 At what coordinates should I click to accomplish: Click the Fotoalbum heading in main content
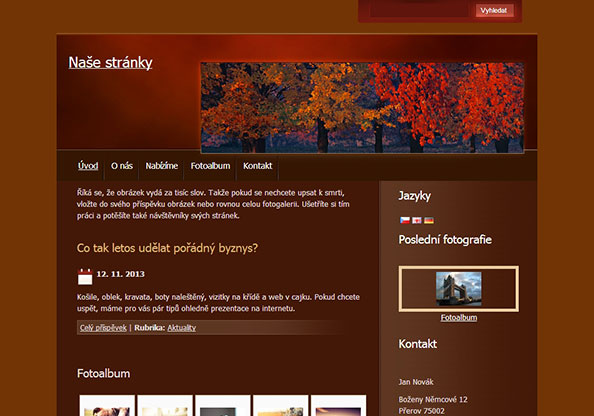coord(103,374)
